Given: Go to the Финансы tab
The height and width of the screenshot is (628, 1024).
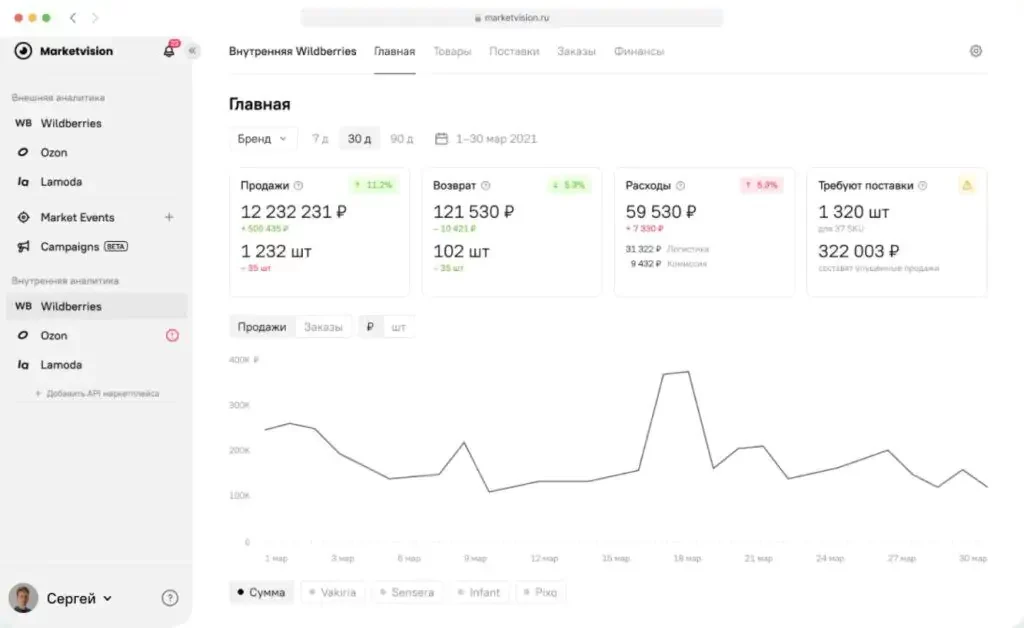Looking at the screenshot, I should pyautogui.click(x=639, y=51).
